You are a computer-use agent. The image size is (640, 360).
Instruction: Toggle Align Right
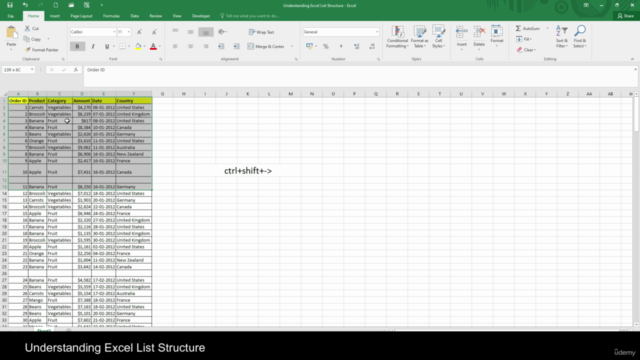coord(206,47)
